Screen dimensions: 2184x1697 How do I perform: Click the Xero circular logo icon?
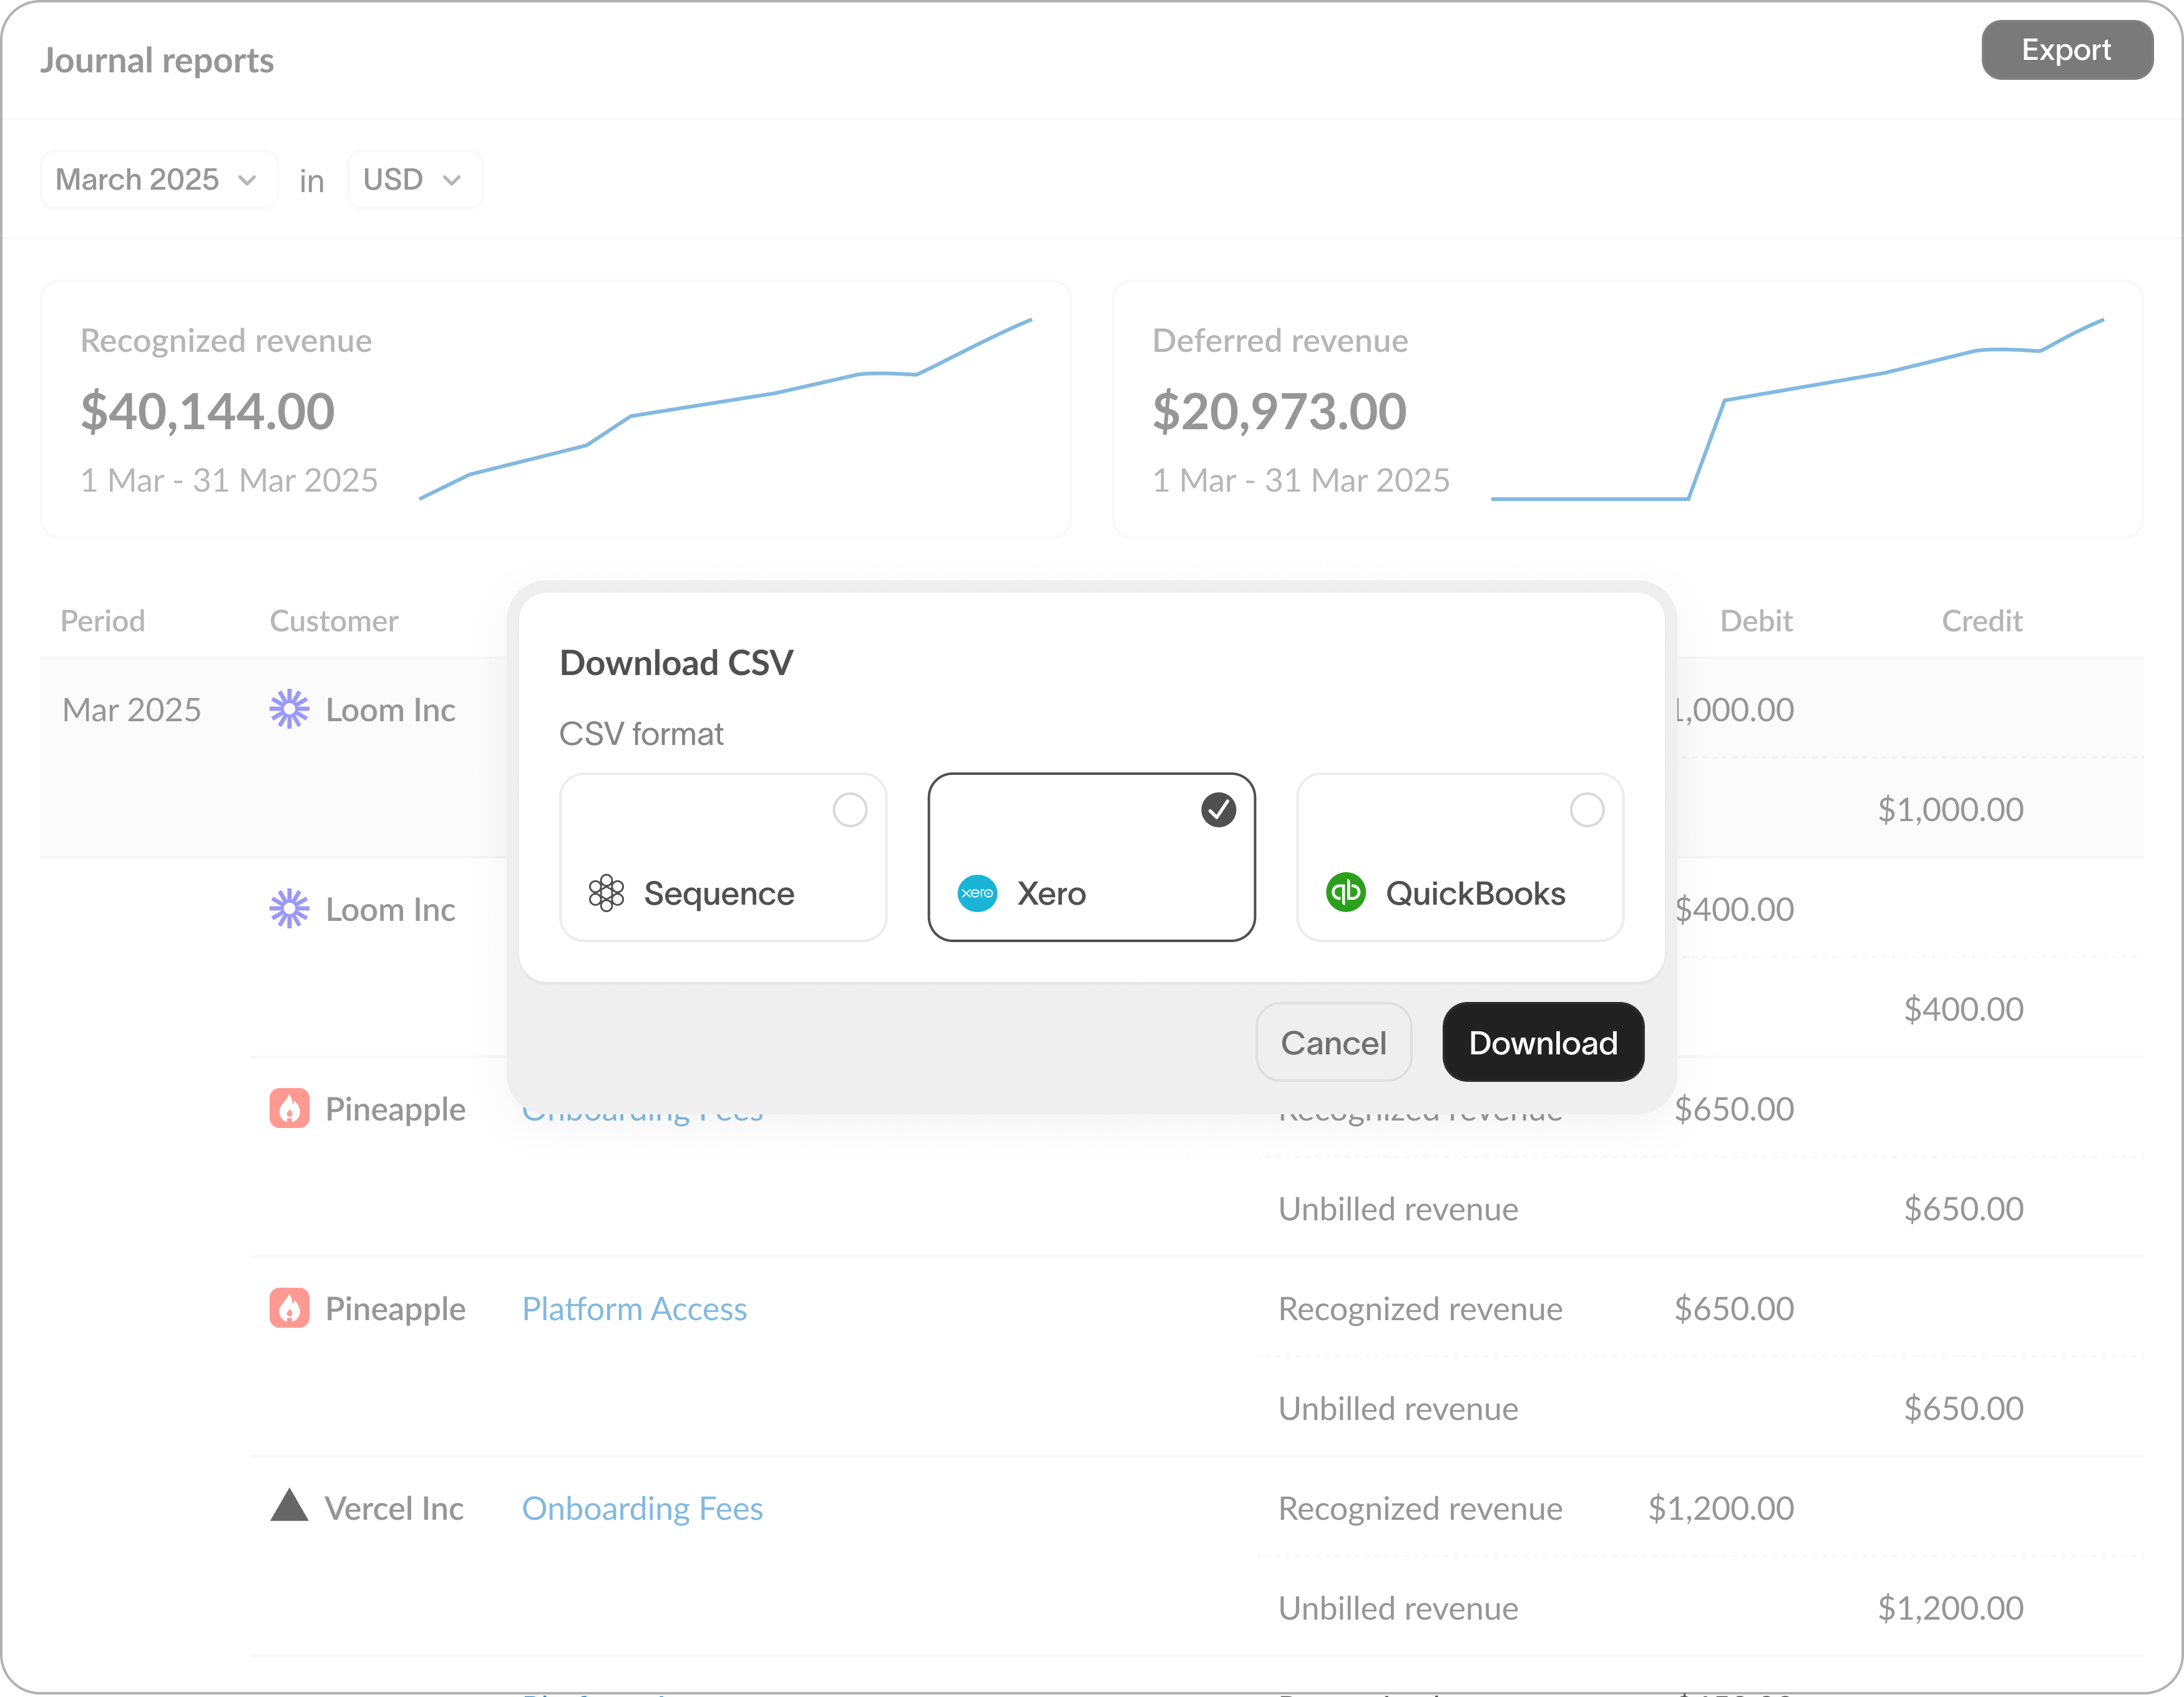click(x=977, y=893)
